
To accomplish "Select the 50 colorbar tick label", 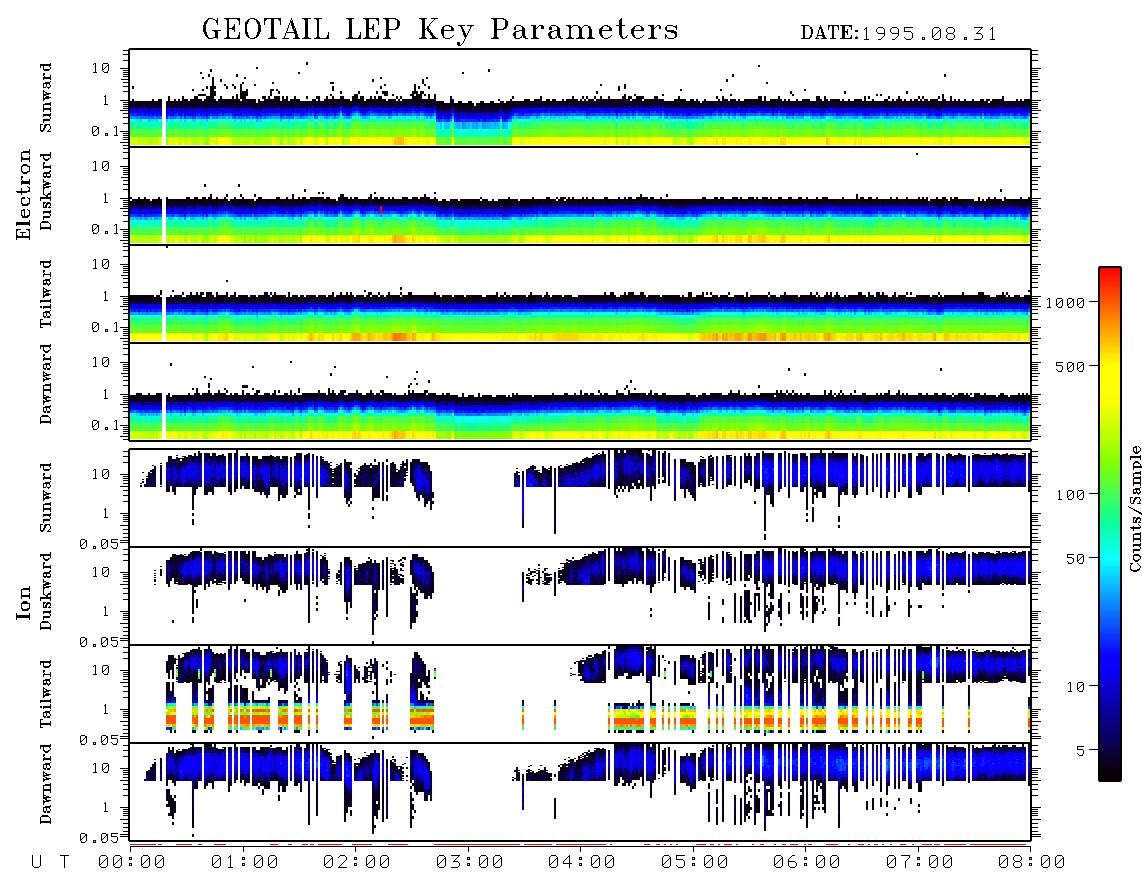I will point(1075,559).
